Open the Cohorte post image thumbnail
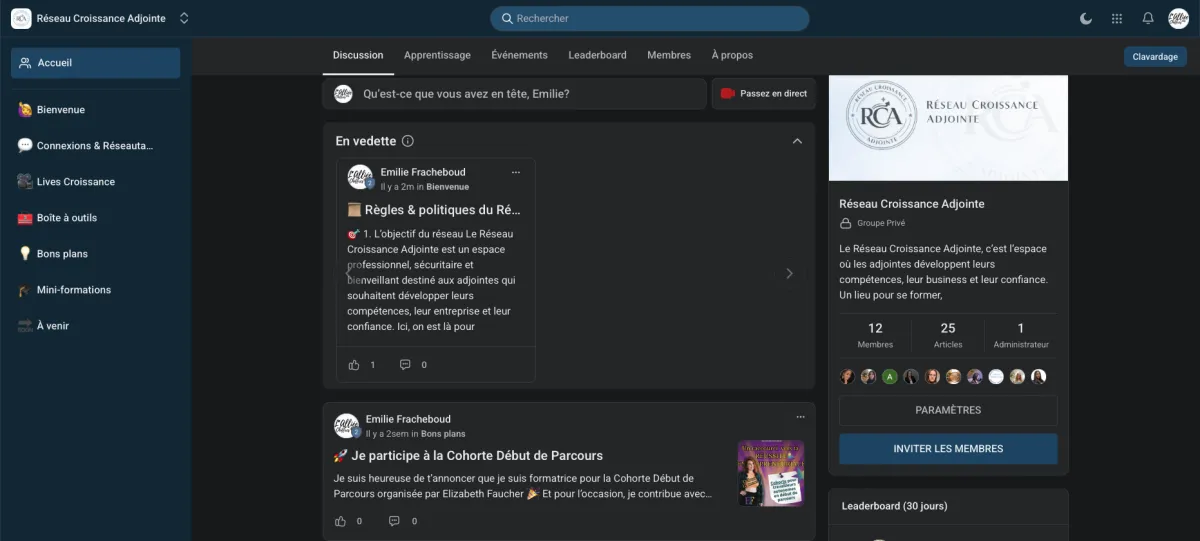Viewport: 1200px width, 541px height. point(771,473)
